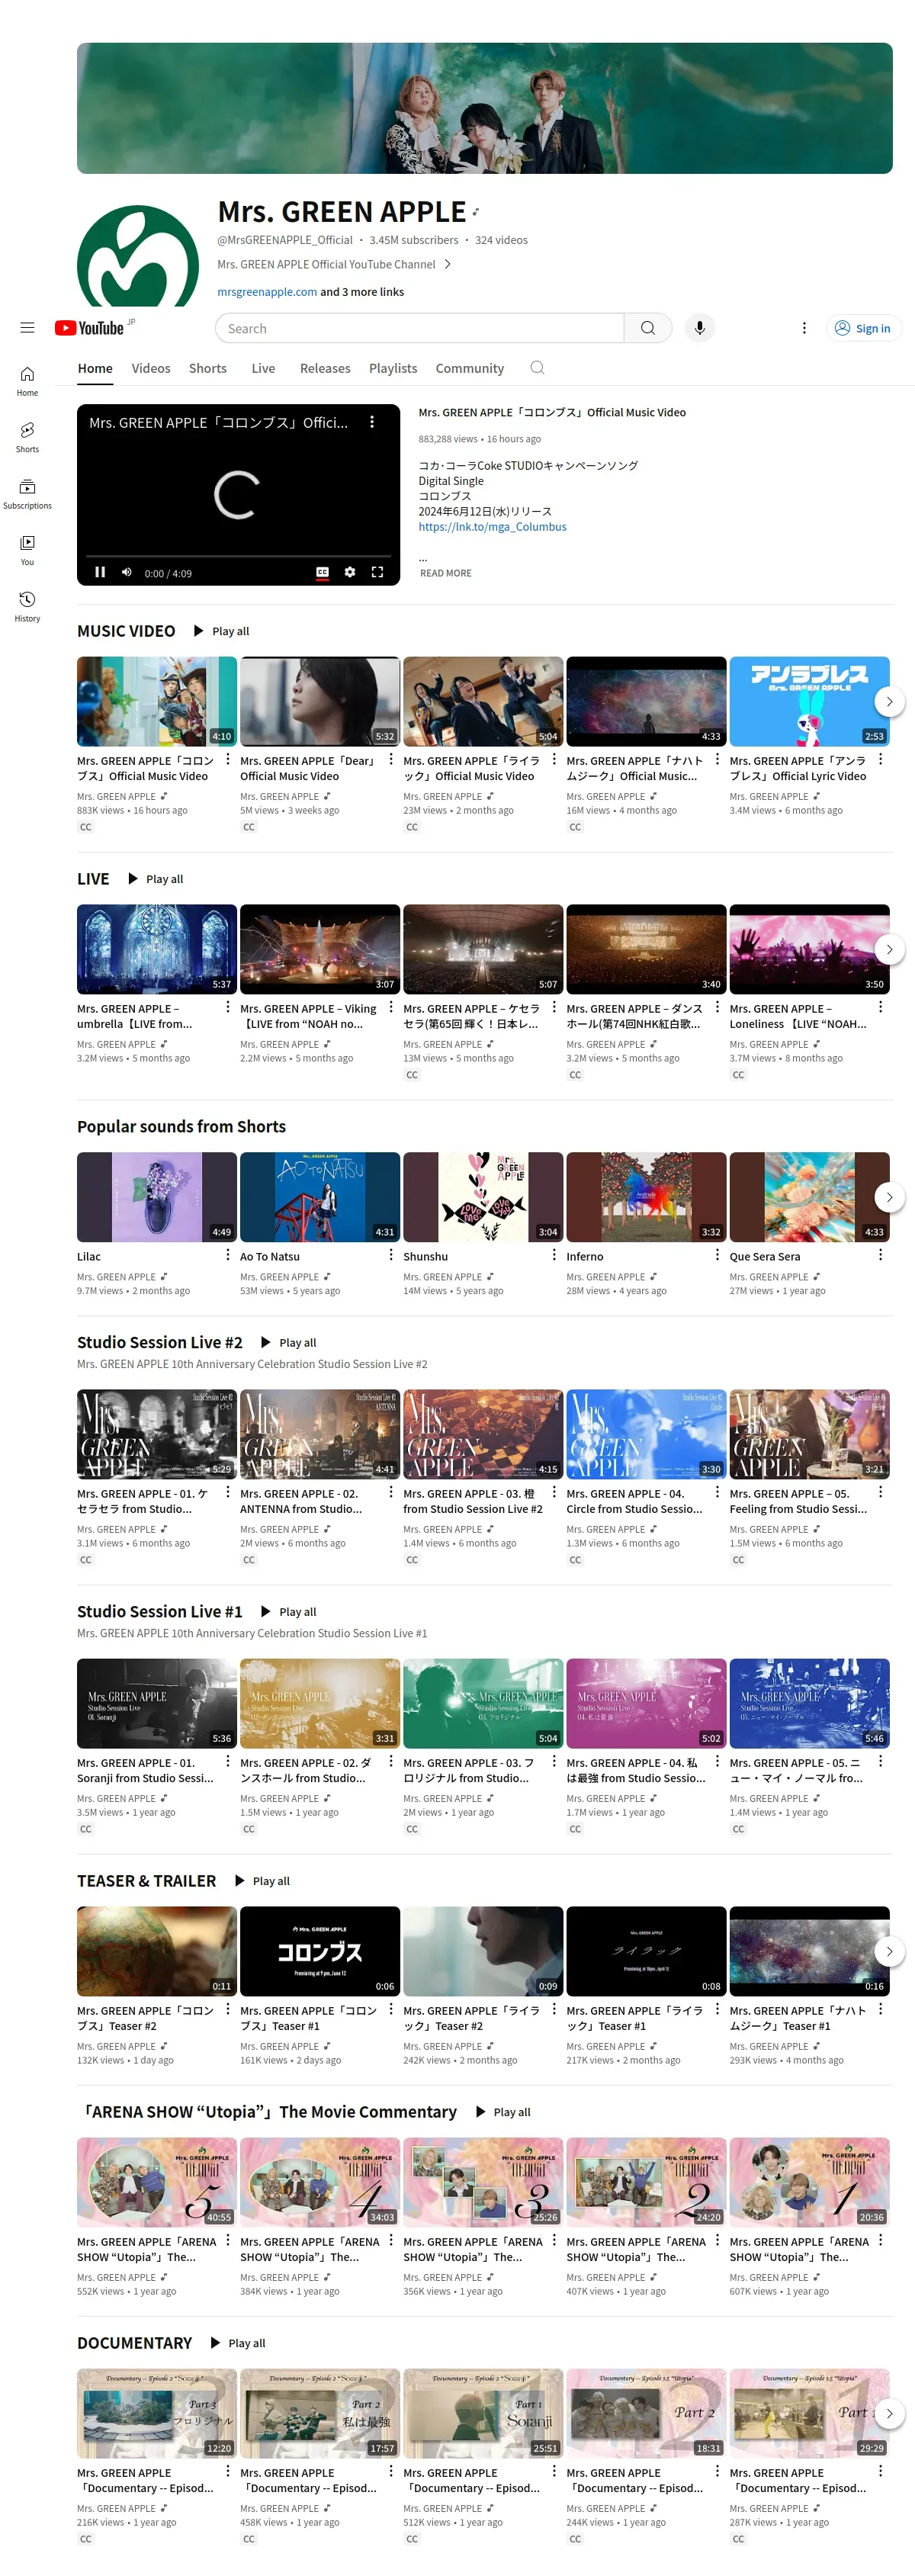Show next videos in MUSIC VIDEO row

889,701
